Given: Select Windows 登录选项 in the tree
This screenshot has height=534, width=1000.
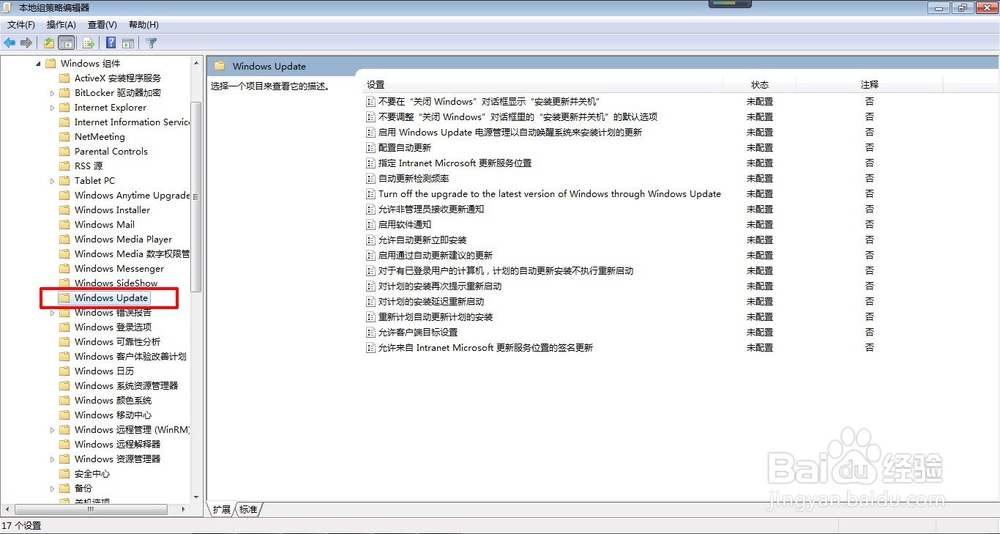Looking at the screenshot, I should coord(113,327).
